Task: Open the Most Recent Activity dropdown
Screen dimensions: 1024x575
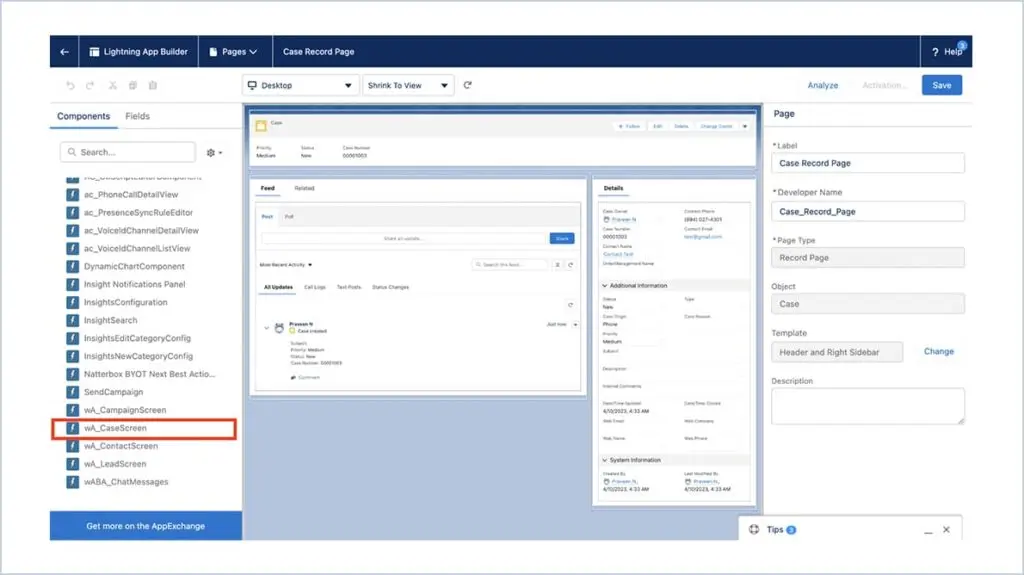Action: [x=286, y=265]
